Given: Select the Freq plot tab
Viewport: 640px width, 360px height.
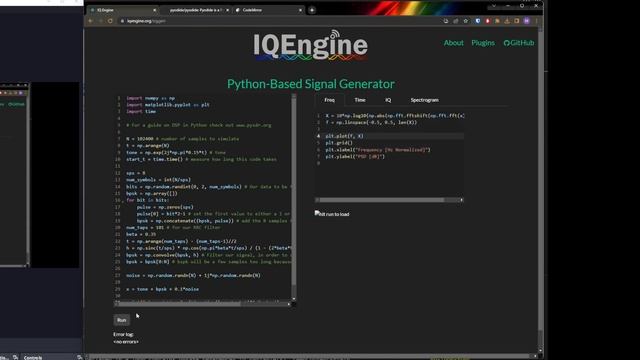Looking at the screenshot, I should [x=329, y=100].
